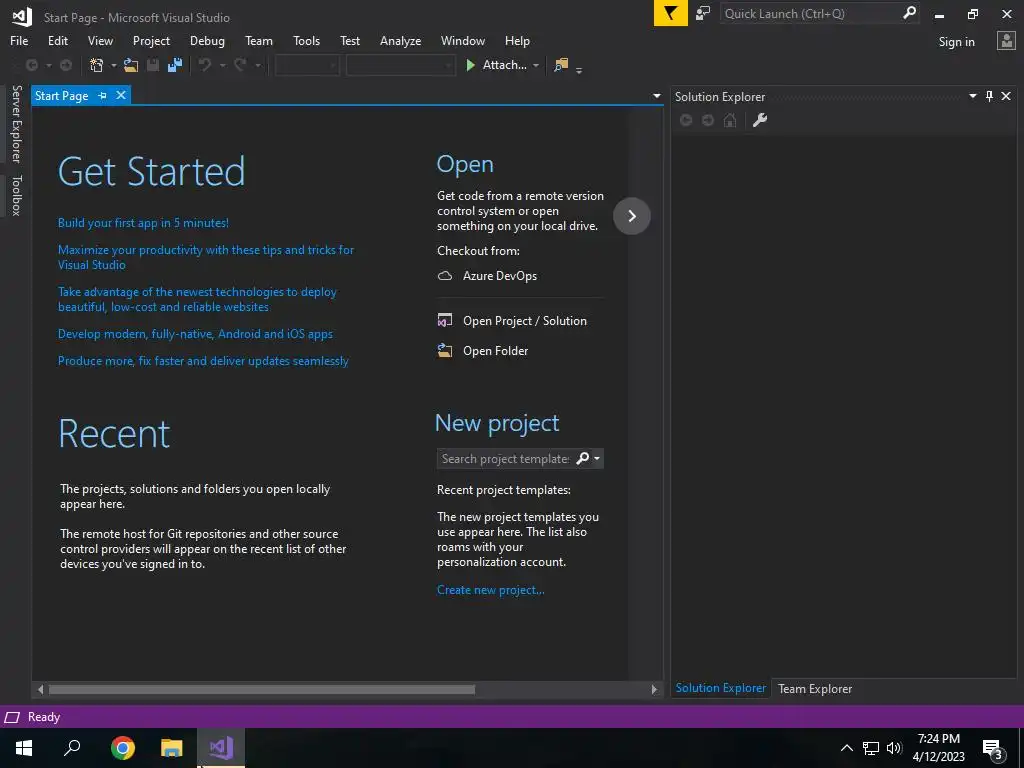Click the green Attach play icon
This screenshot has height=768, width=1024.
coord(470,65)
